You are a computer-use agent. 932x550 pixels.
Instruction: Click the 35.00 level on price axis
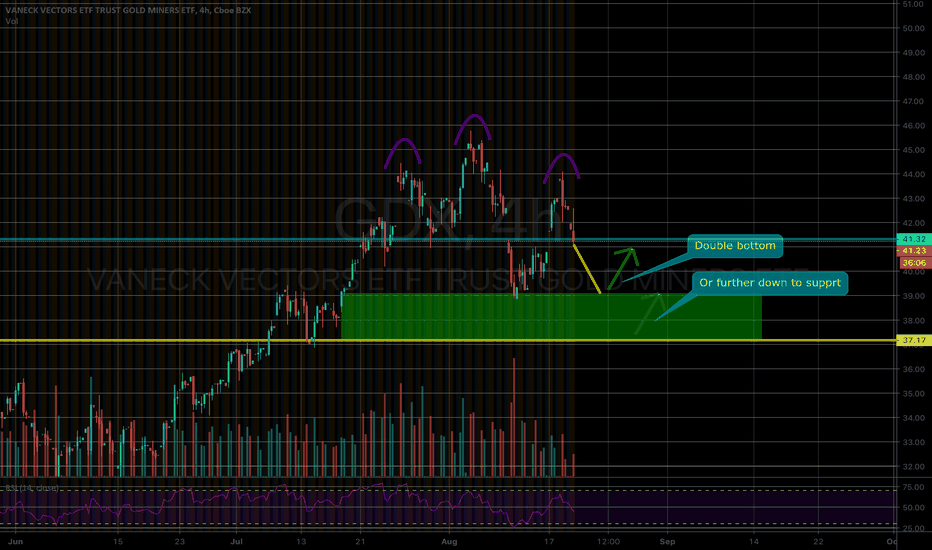(x=914, y=394)
